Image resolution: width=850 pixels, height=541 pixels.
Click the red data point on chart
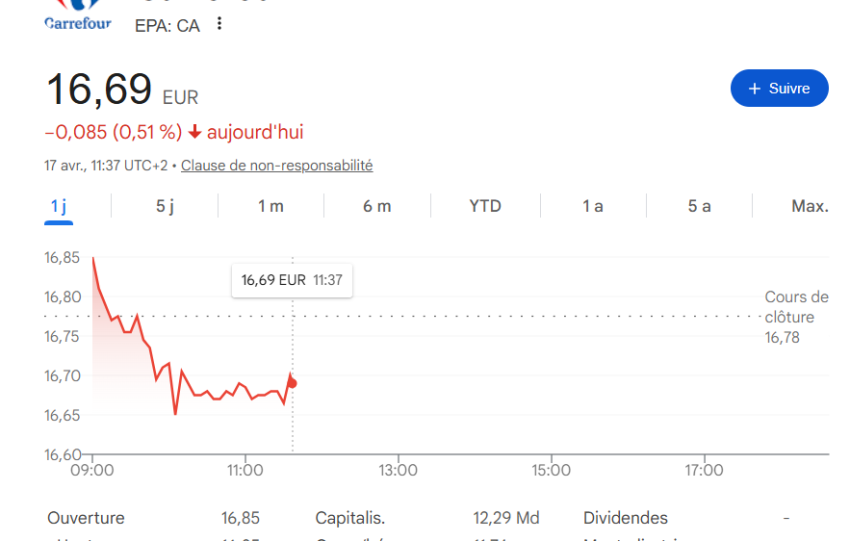tap(292, 383)
